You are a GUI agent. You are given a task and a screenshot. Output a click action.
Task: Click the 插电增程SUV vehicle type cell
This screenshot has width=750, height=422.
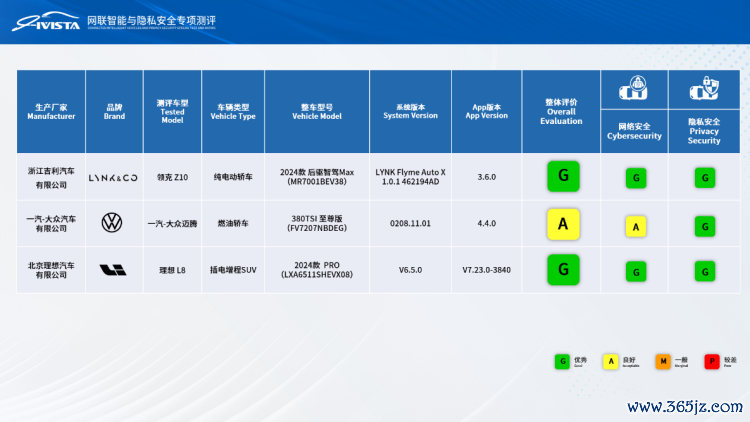[233, 270]
